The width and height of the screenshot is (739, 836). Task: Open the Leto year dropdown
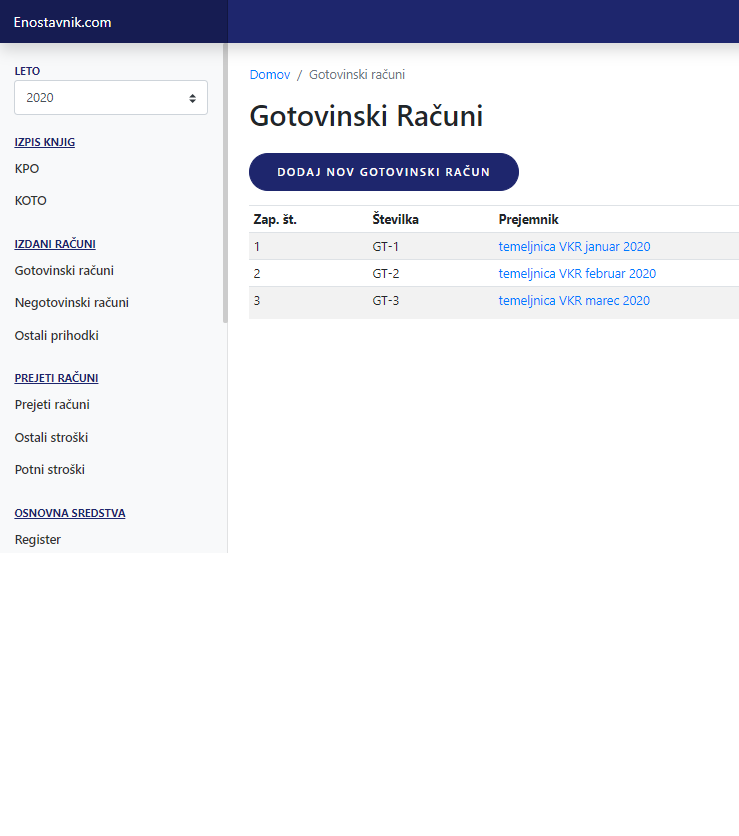tap(110, 98)
